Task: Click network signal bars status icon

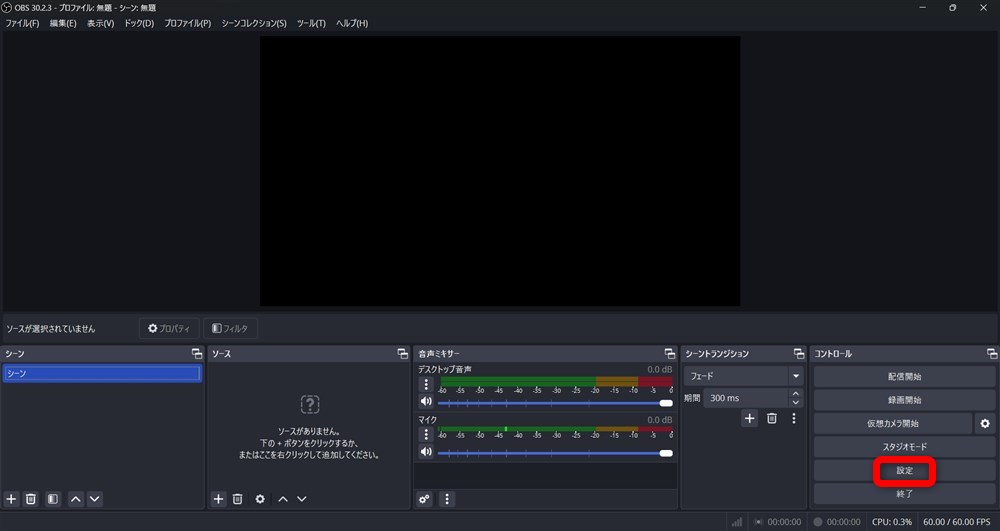Action: point(737,521)
